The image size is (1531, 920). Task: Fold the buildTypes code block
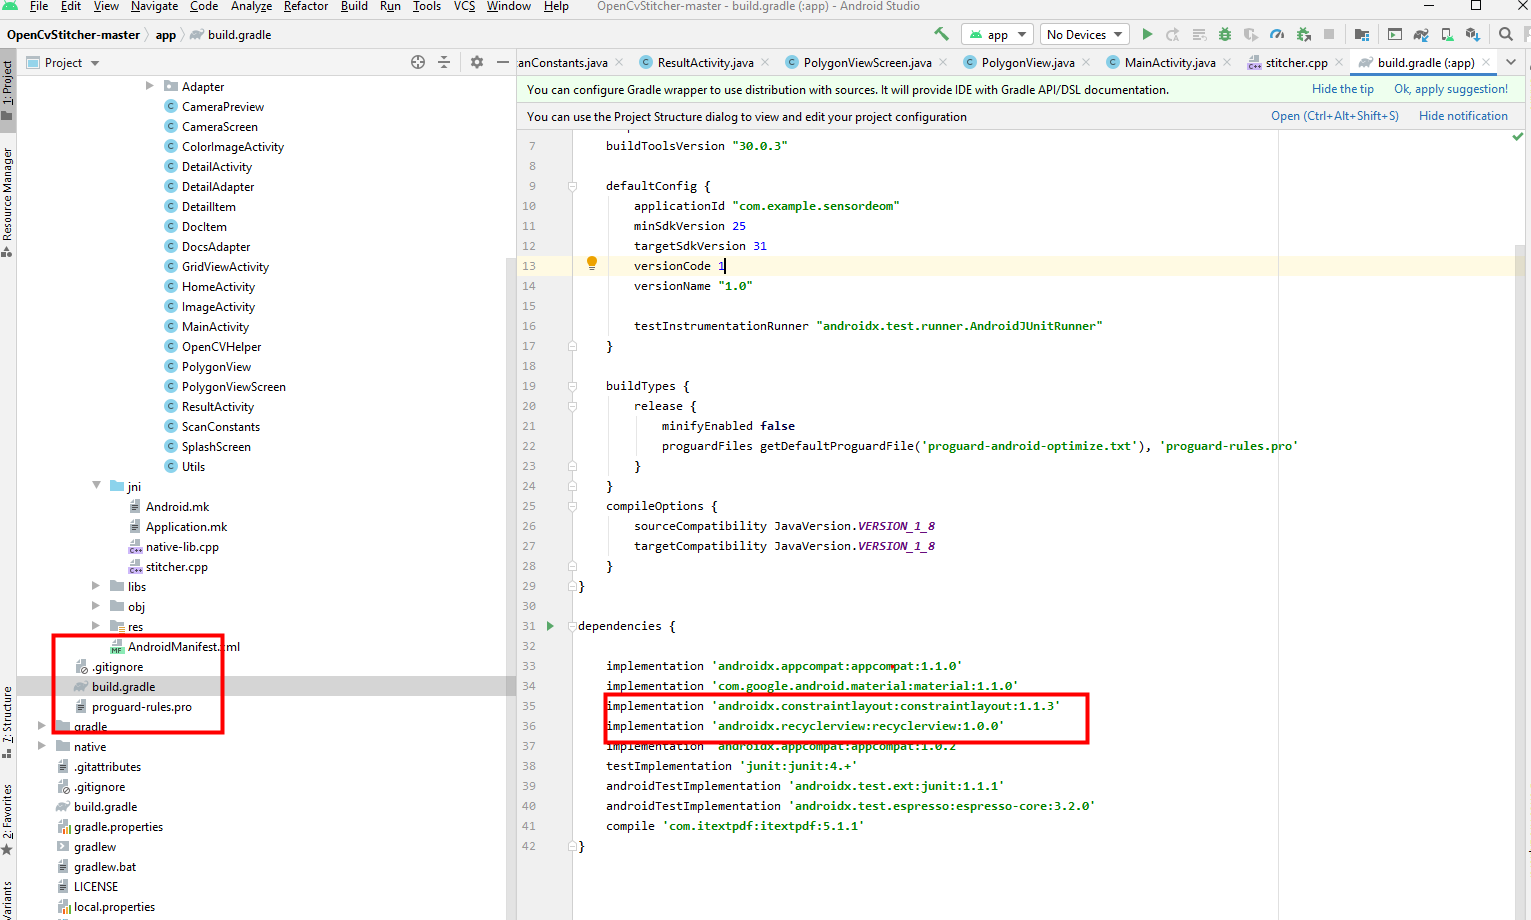(572, 386)
